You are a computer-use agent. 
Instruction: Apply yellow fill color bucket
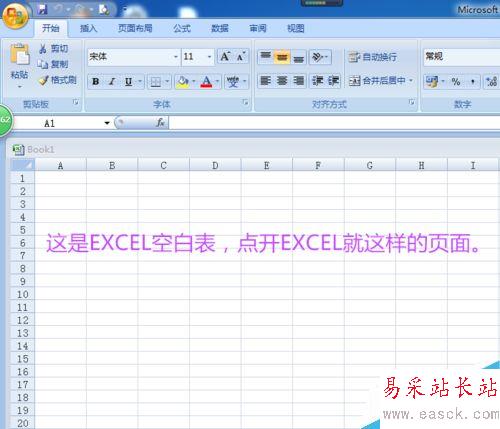183,81
